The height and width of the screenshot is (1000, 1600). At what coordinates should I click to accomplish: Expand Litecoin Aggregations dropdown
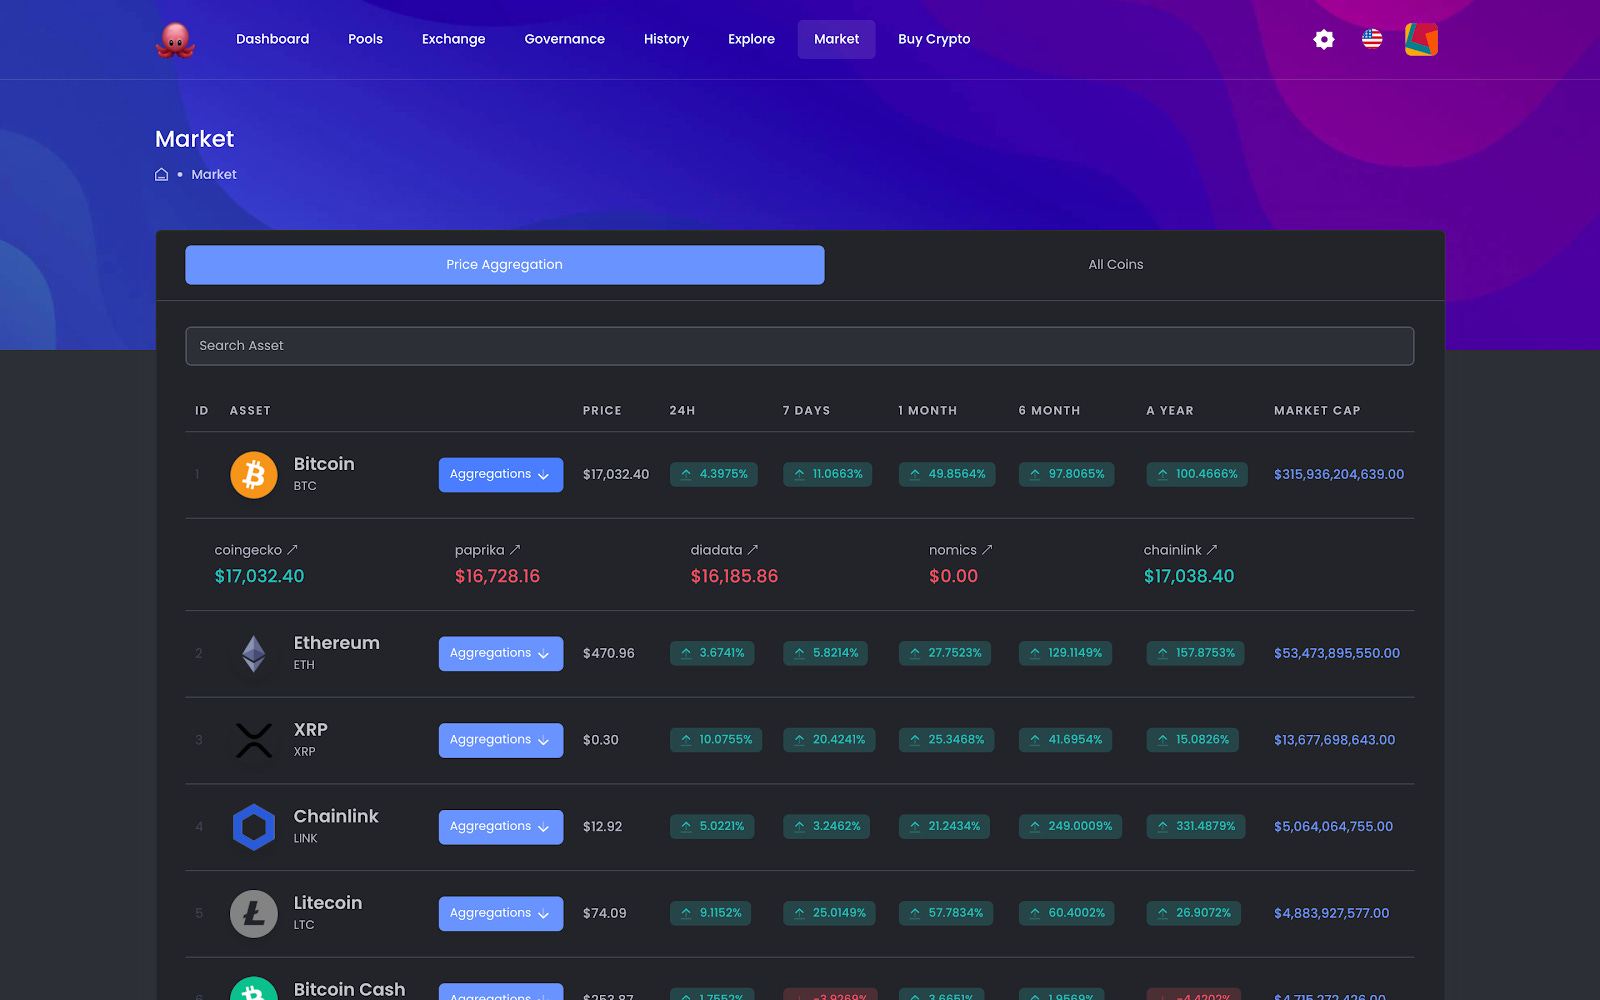tap(501, 913)
